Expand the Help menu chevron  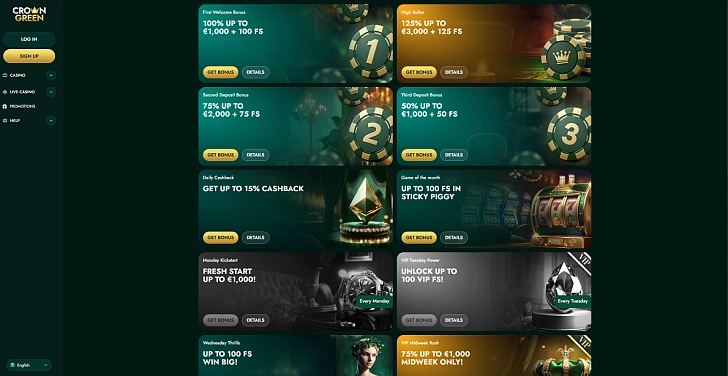(x=51, y=121)
